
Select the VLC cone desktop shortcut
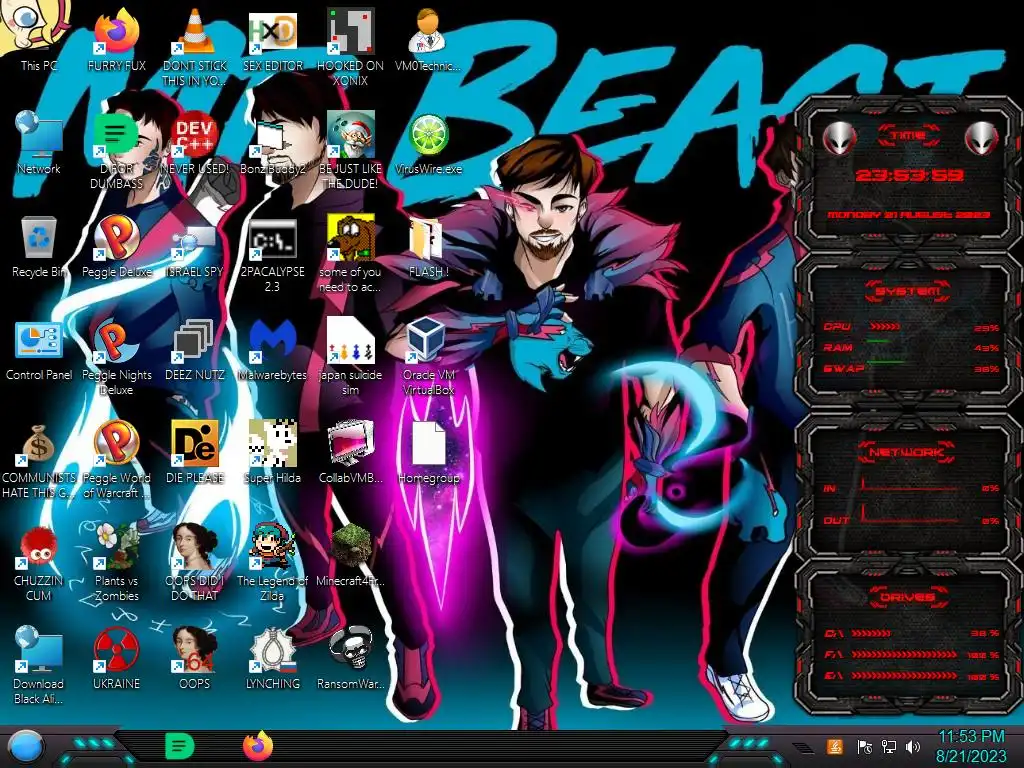[x=195, y=46]
